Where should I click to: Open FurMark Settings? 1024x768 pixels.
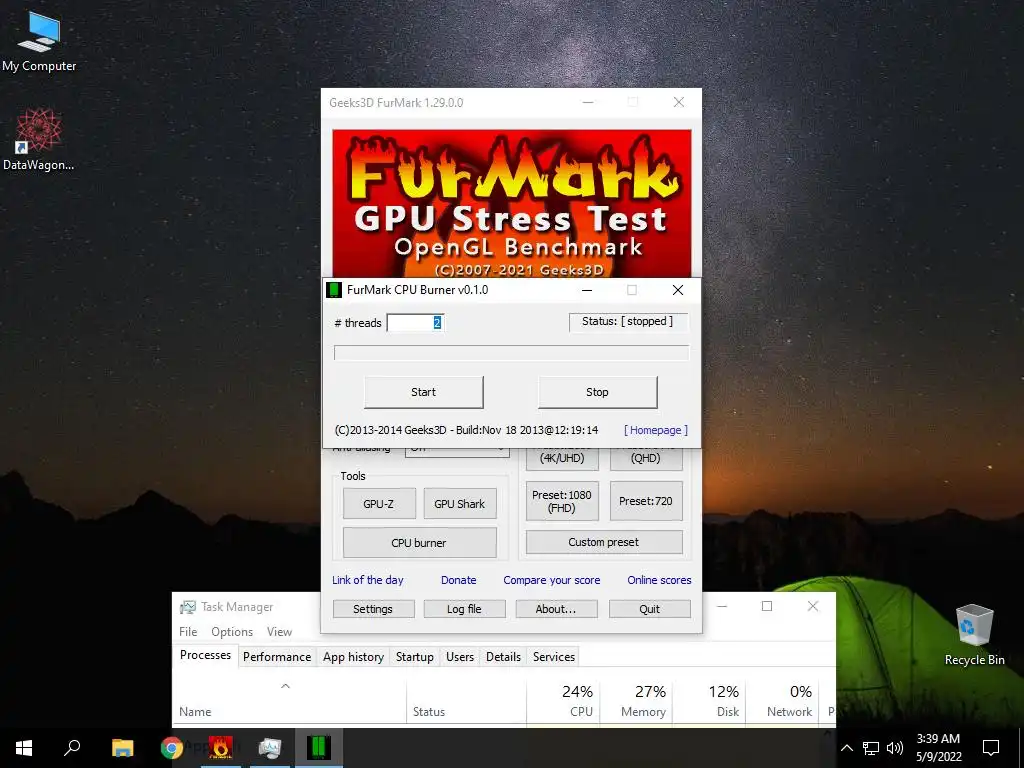[x=374, y=609]
